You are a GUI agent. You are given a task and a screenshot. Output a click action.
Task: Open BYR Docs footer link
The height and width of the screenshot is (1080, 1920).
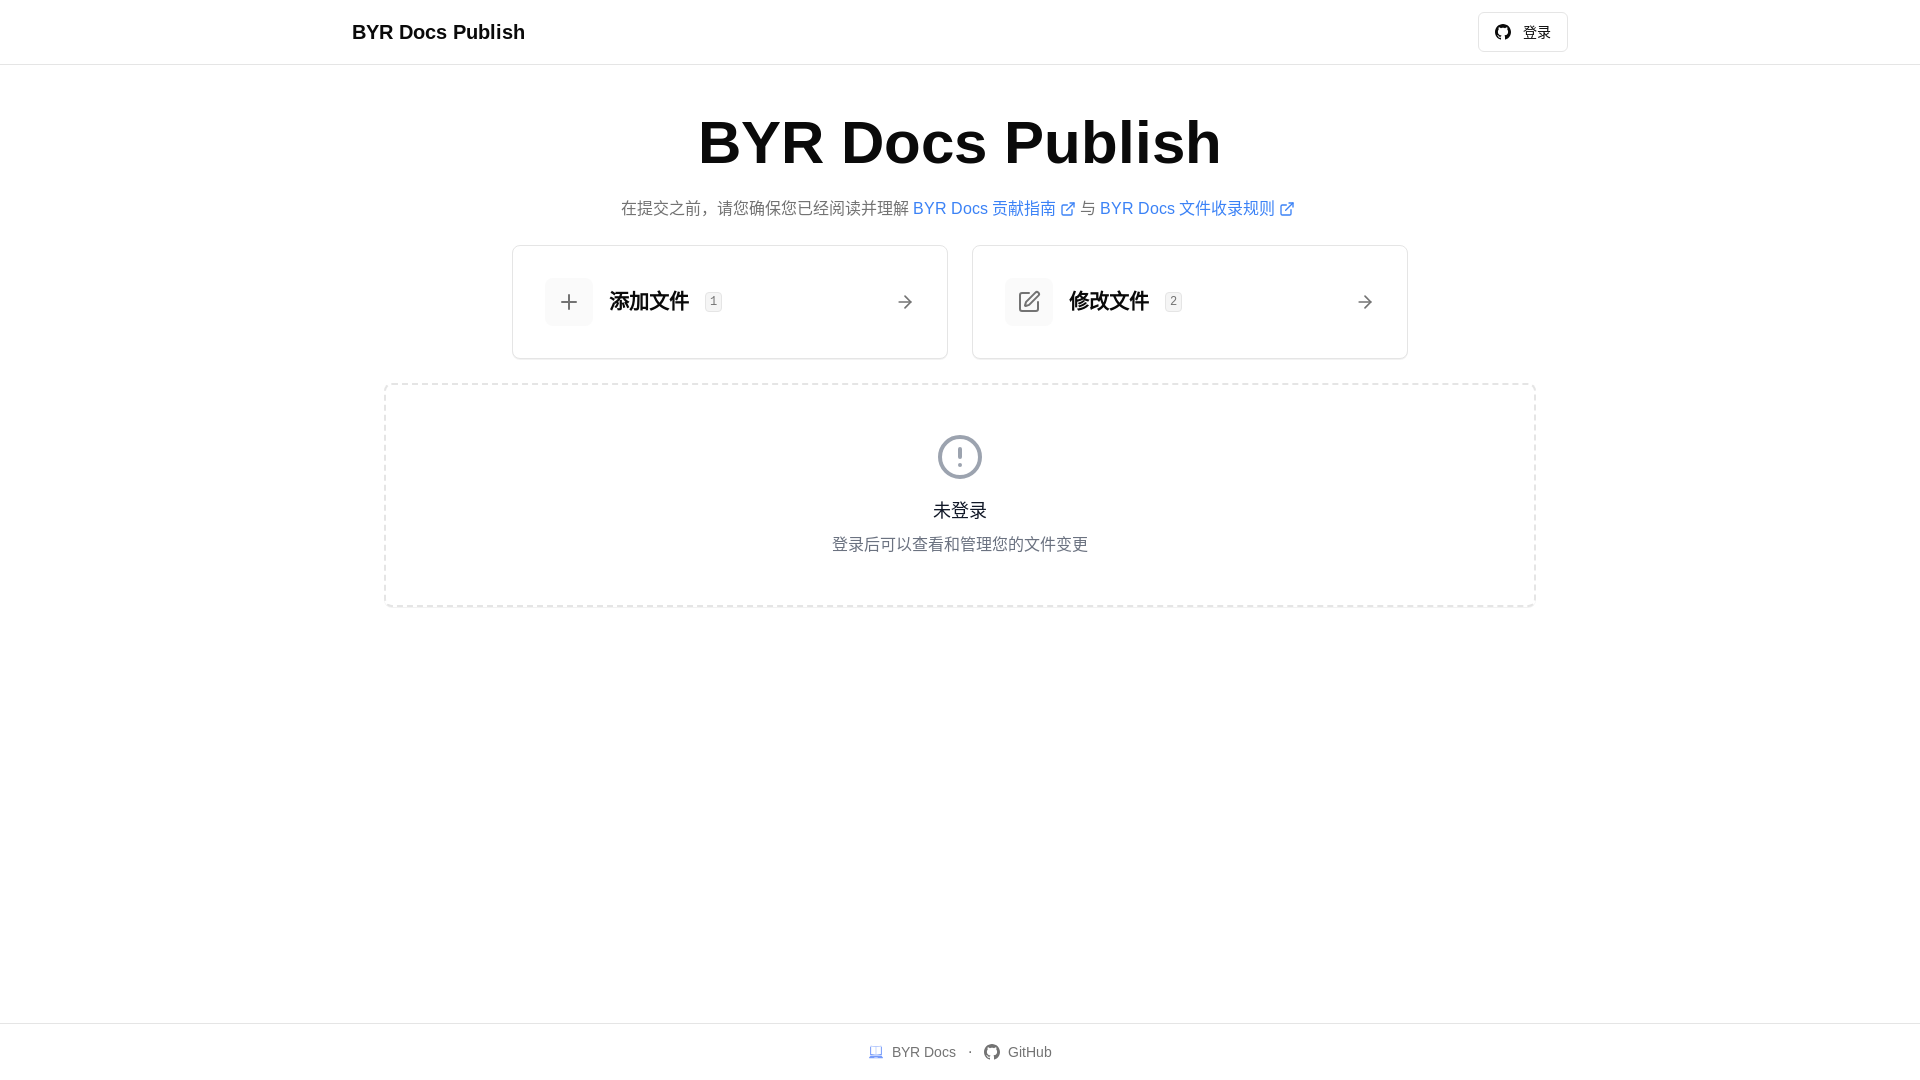pyautogui.click(x=912, y=1052)
